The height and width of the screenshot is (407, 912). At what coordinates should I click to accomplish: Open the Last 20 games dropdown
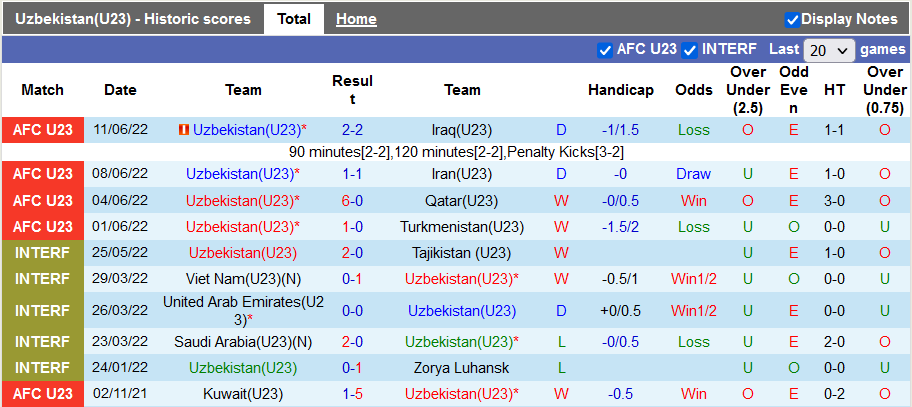coord(829,50)
